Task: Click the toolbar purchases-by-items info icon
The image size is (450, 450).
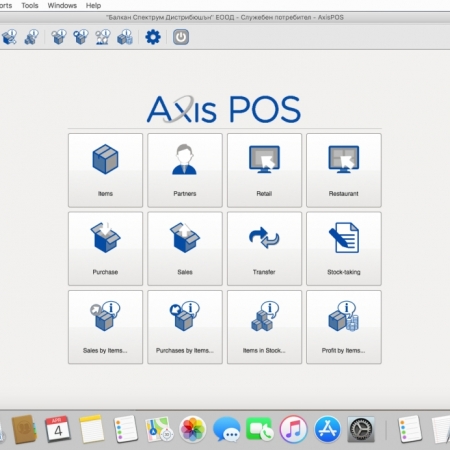Action: (81, 37)
